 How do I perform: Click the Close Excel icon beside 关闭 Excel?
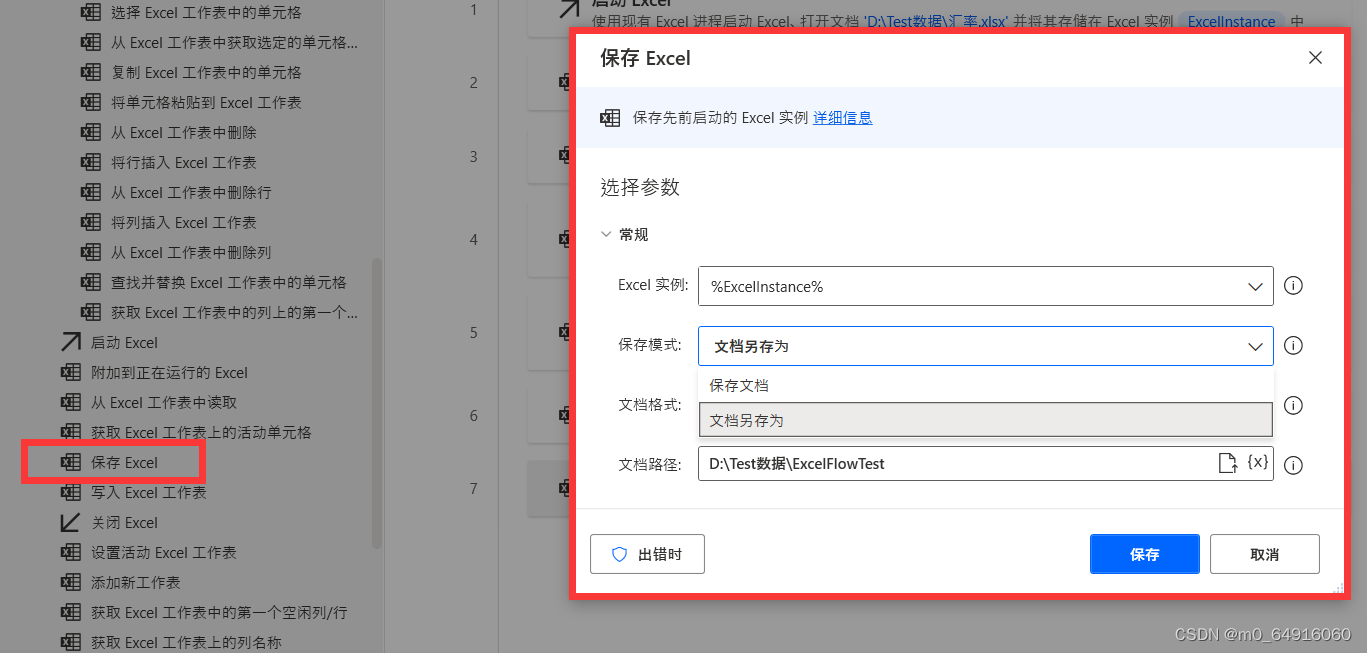72,522
